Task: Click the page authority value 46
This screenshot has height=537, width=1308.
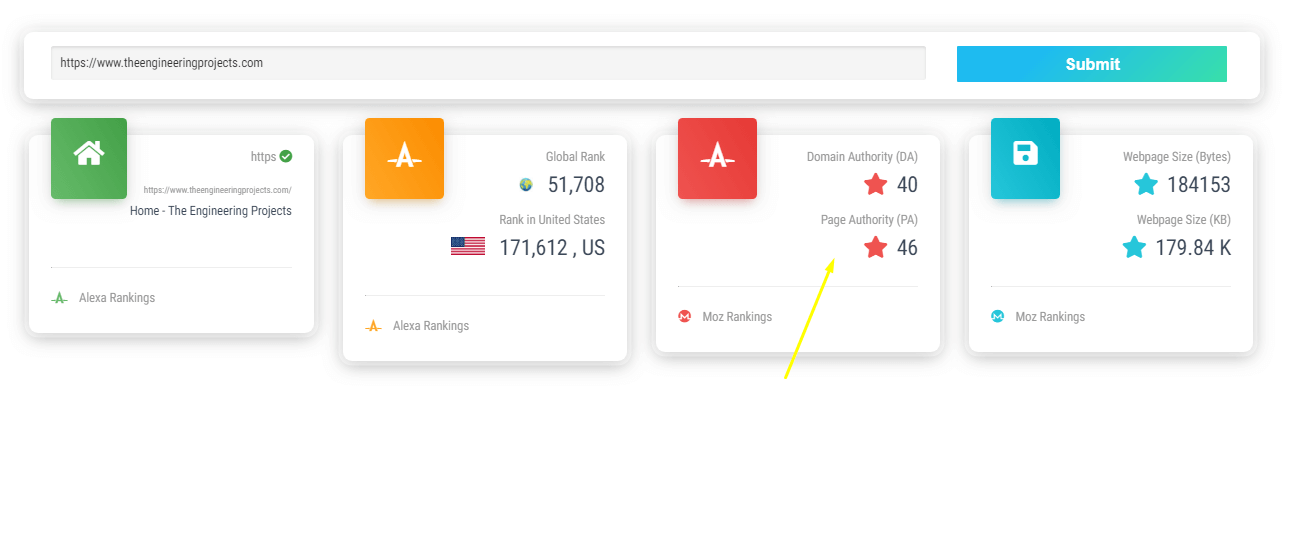Action: coord(907,248)
